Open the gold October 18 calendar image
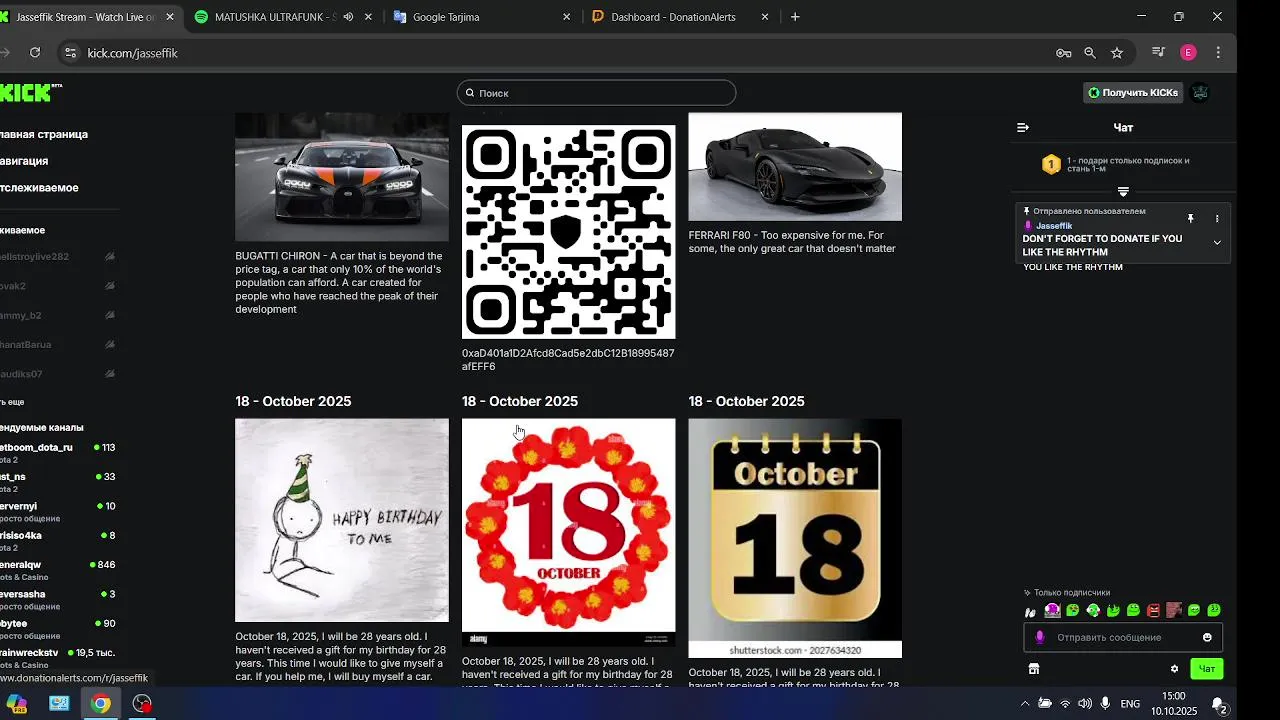This screenshot has height=720, width=1280. coord(795,538)
